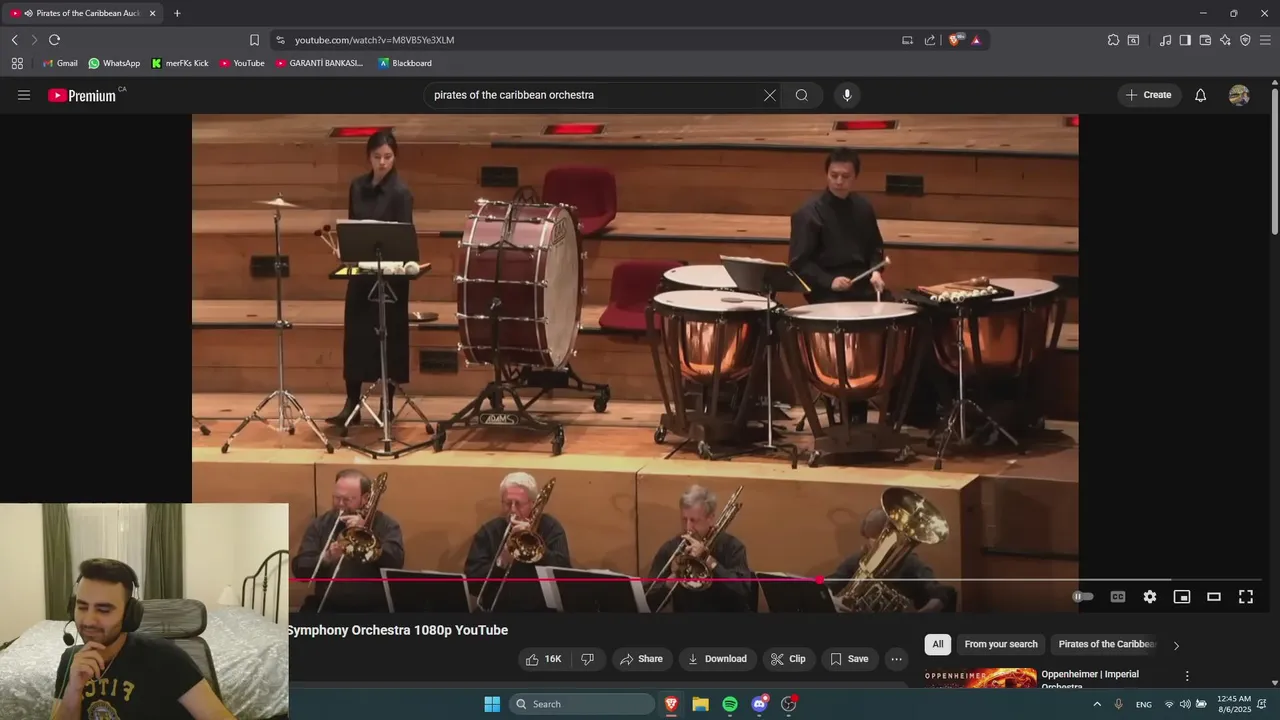Image resolution: width=1280 pixels, height=720 pixels.
Task: Switch to miniplayer mode
Action: [x=1182, y=597]
